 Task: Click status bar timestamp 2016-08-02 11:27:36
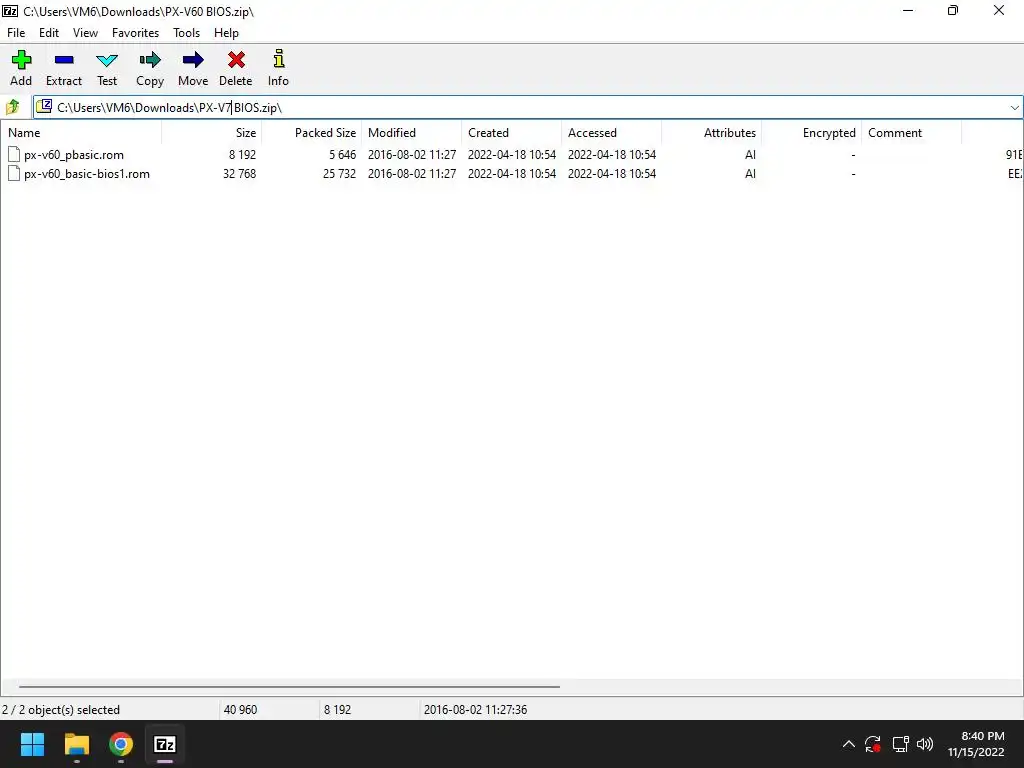[x=475, y=710]
